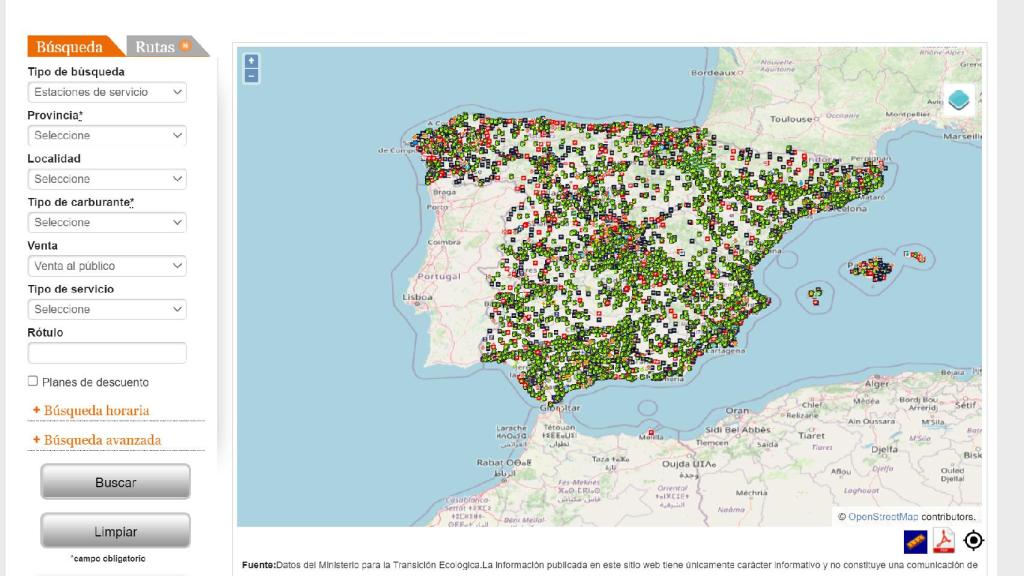
Task: Open the Tipo de búsqueda dropdown
Action: (107, 92)
